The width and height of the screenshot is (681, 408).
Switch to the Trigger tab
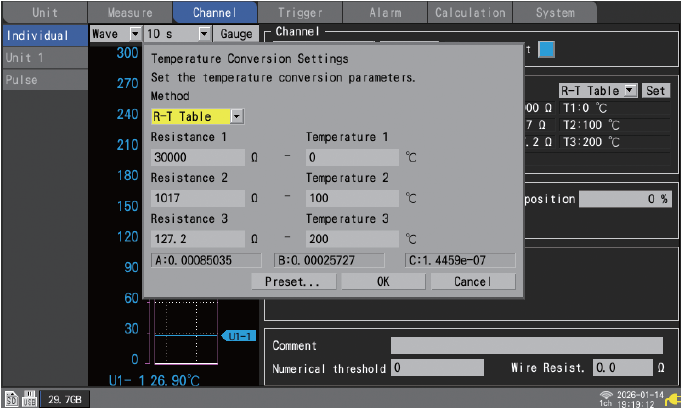pos(299,13)
